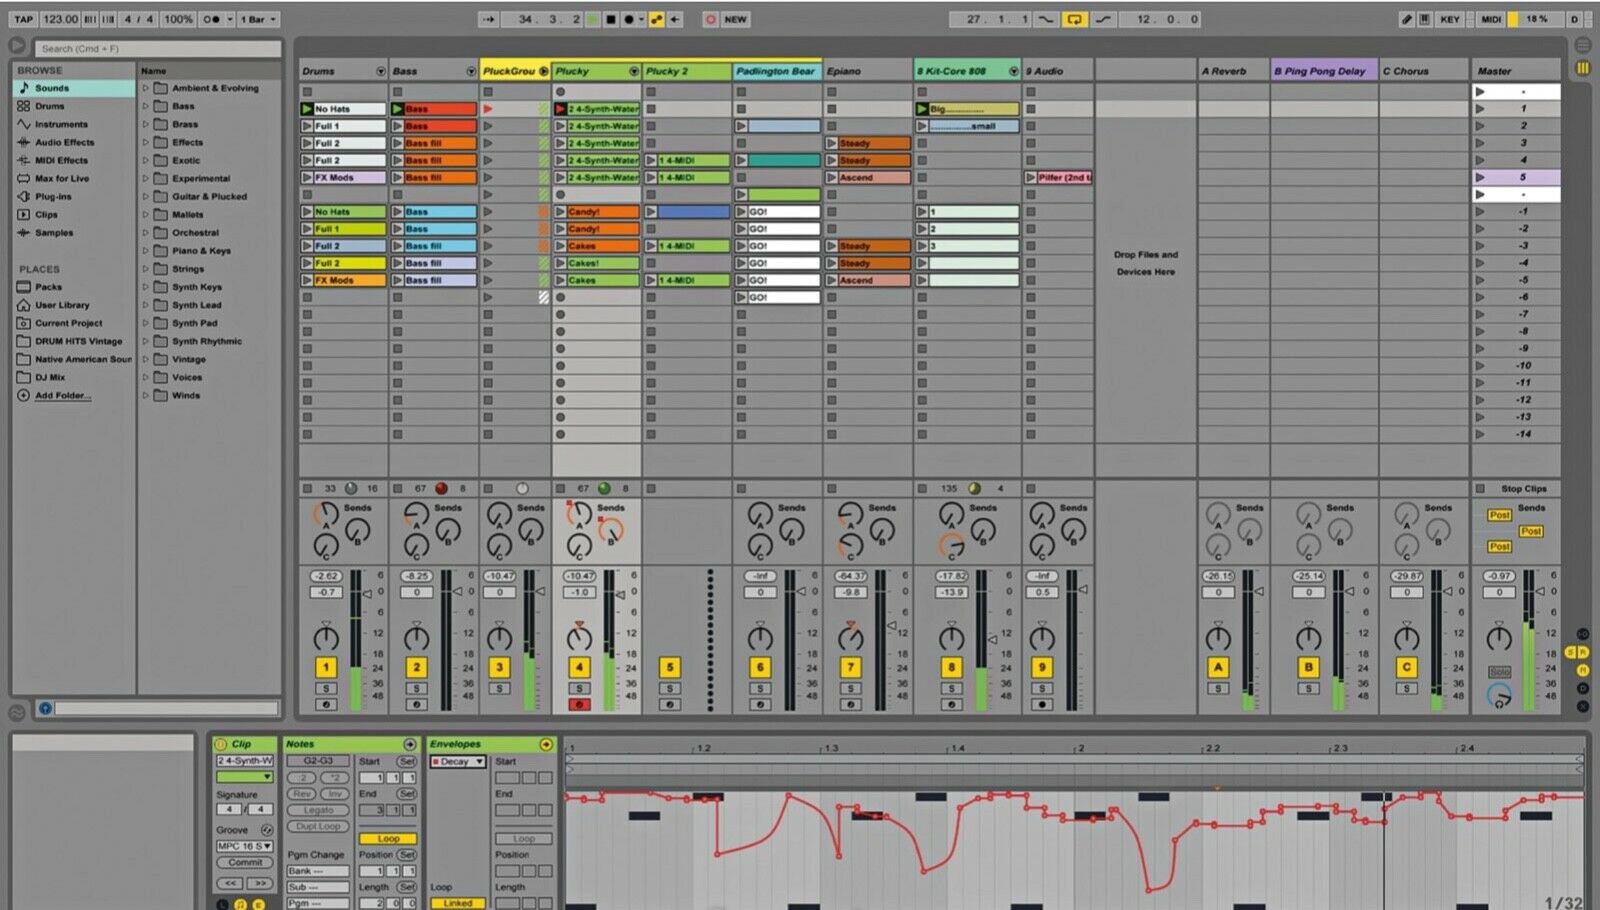The image size is (1600, 910).
Task: Expand the Ambient & Evolving folder
Action: coord(146,88)
